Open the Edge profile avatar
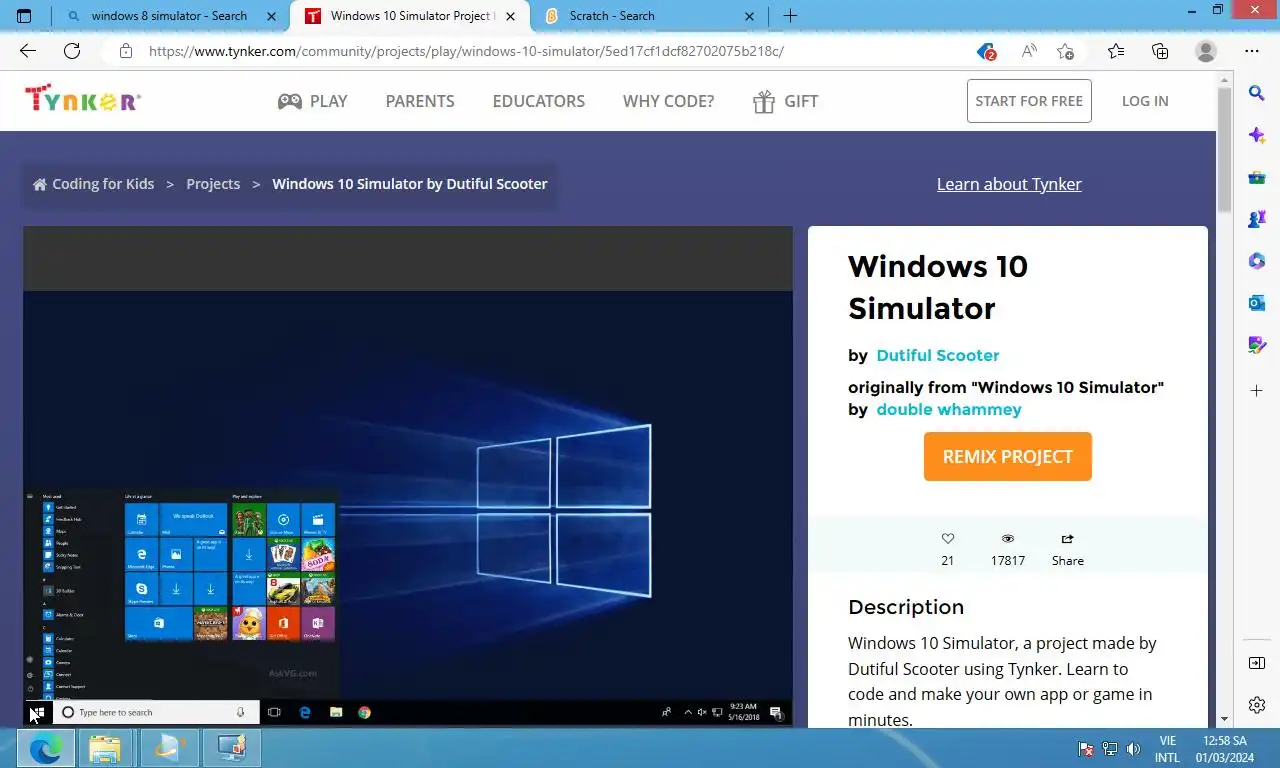 pos(1206,51)
